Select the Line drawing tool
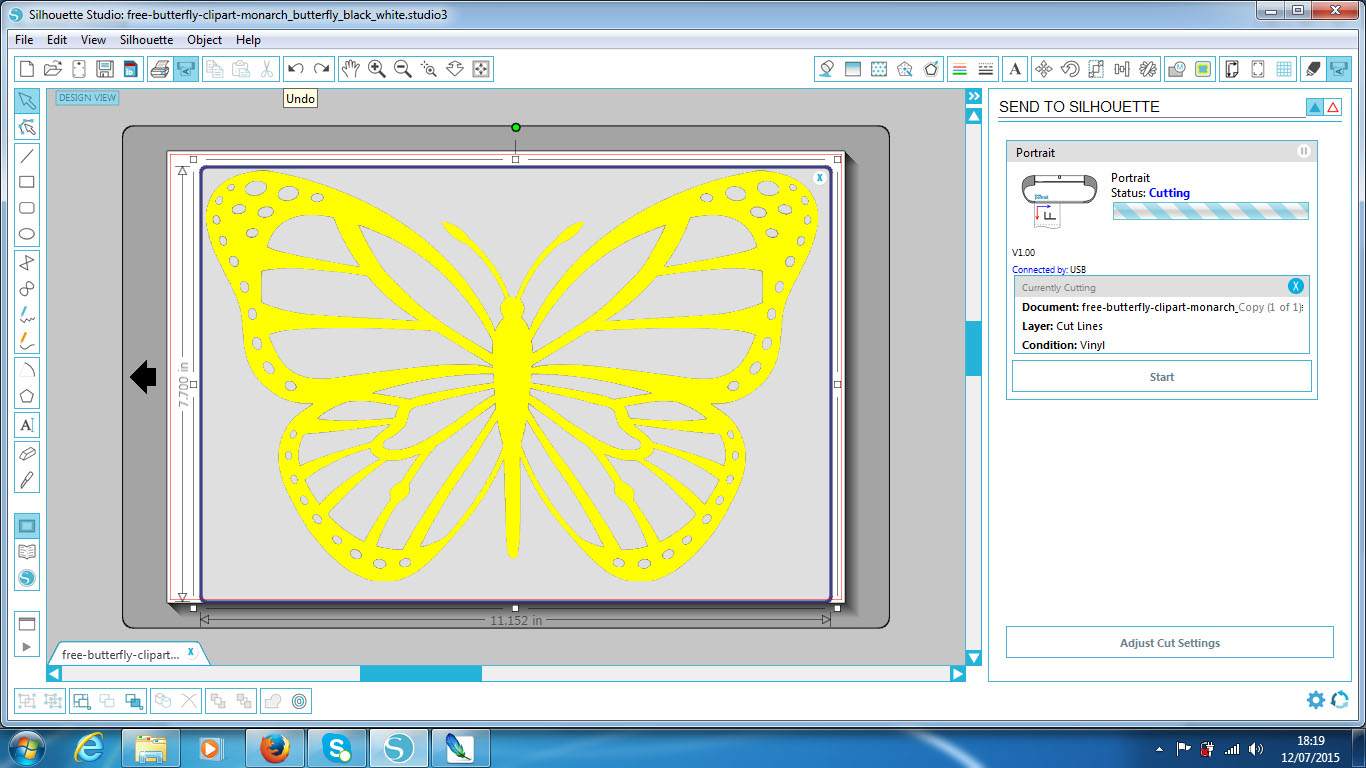1366x768 pixels. click(x=27, y=155)
